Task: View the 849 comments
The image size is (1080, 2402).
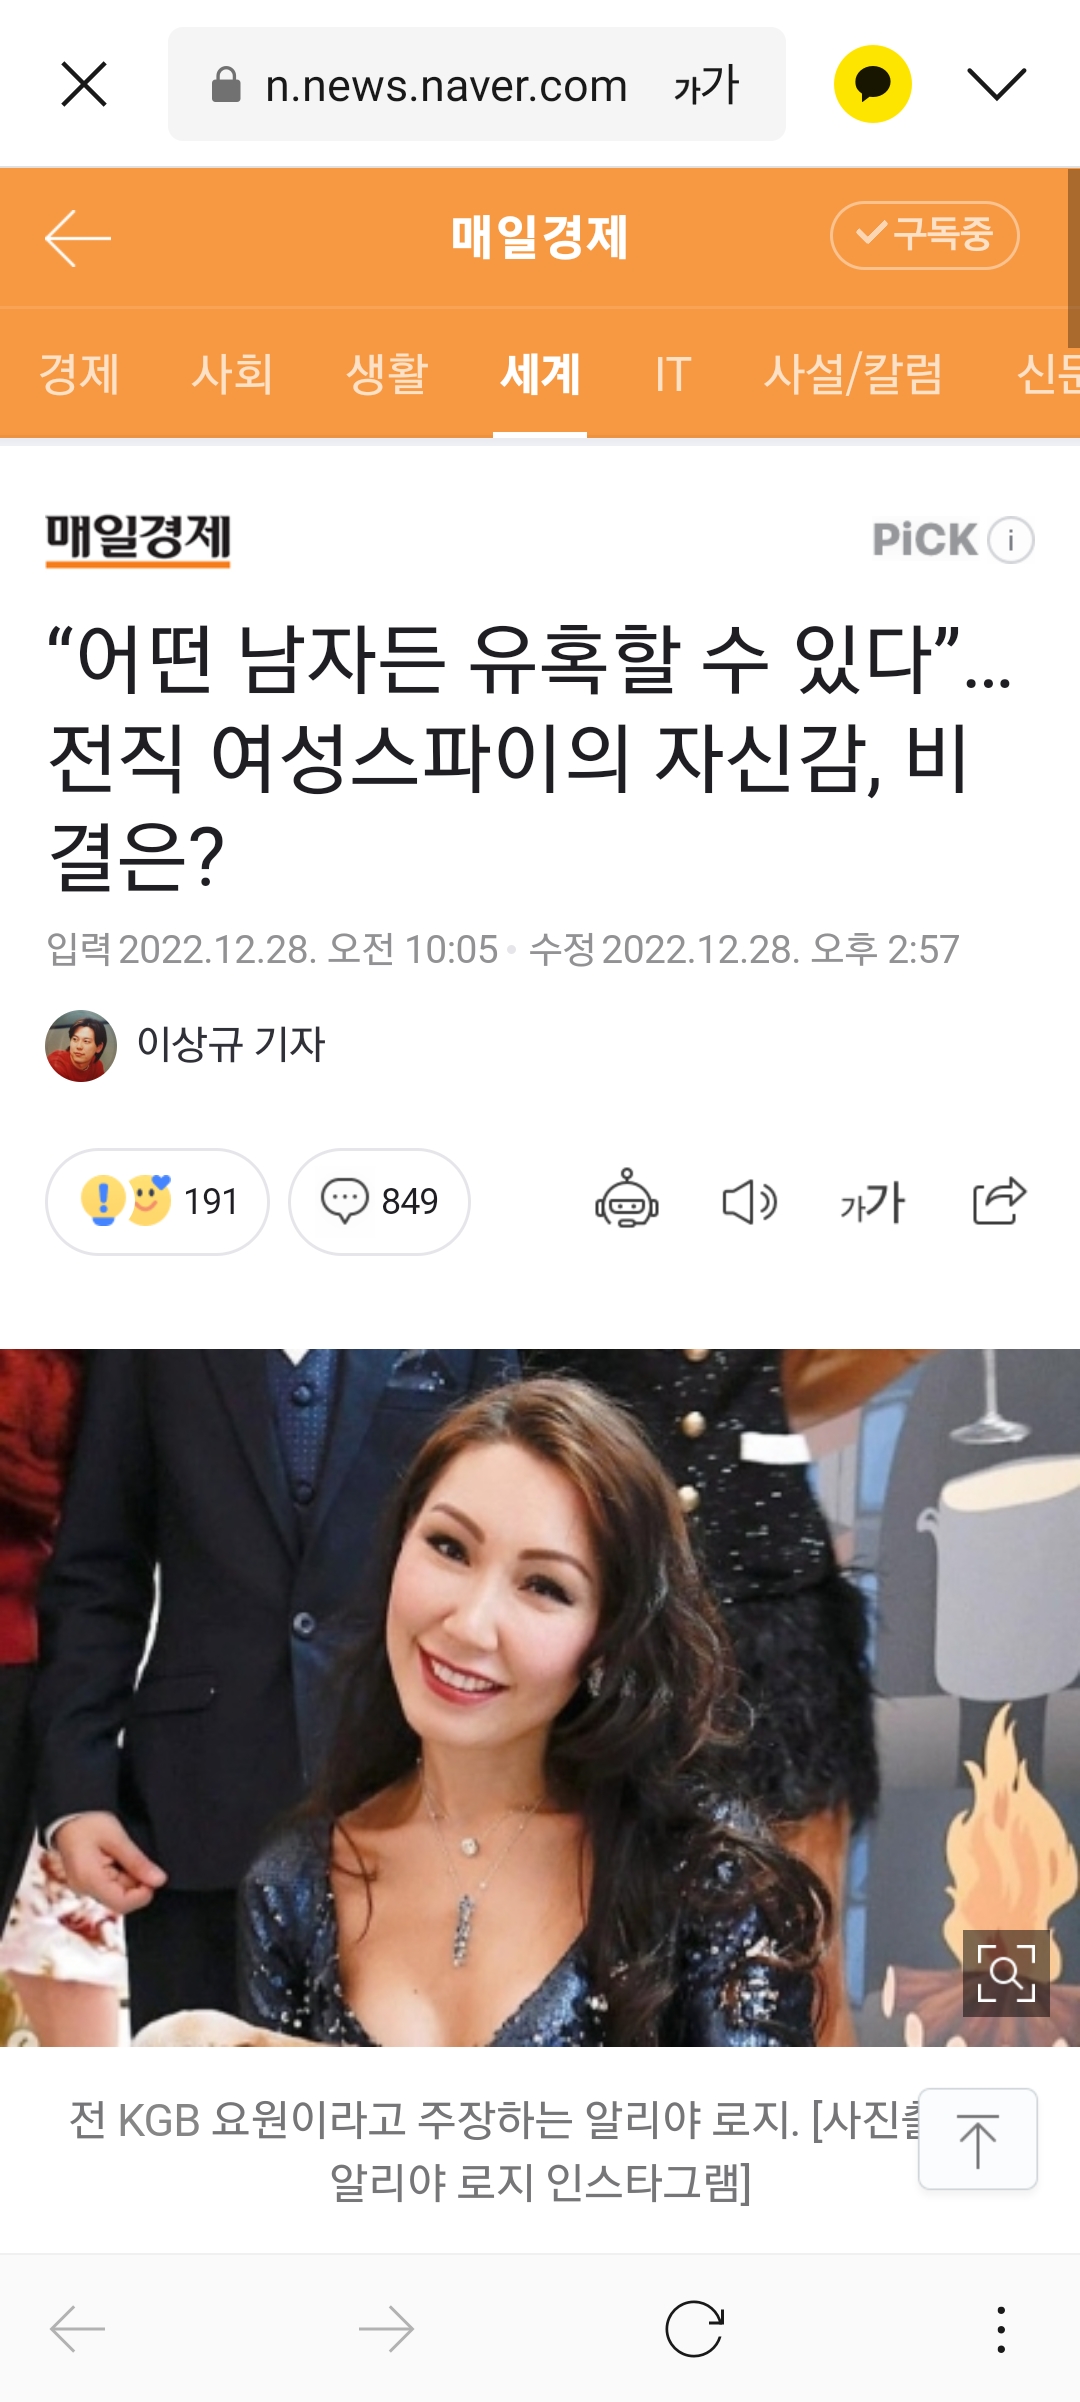Action: 379,1201
